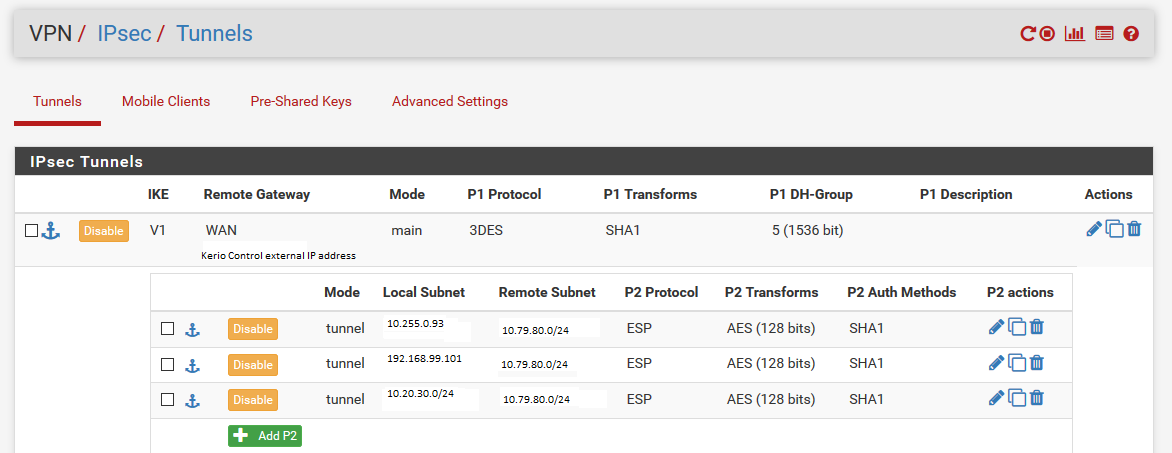
Task: Edit the phase 1 WAN tunnel entry
Action: tap(1094, 229)
